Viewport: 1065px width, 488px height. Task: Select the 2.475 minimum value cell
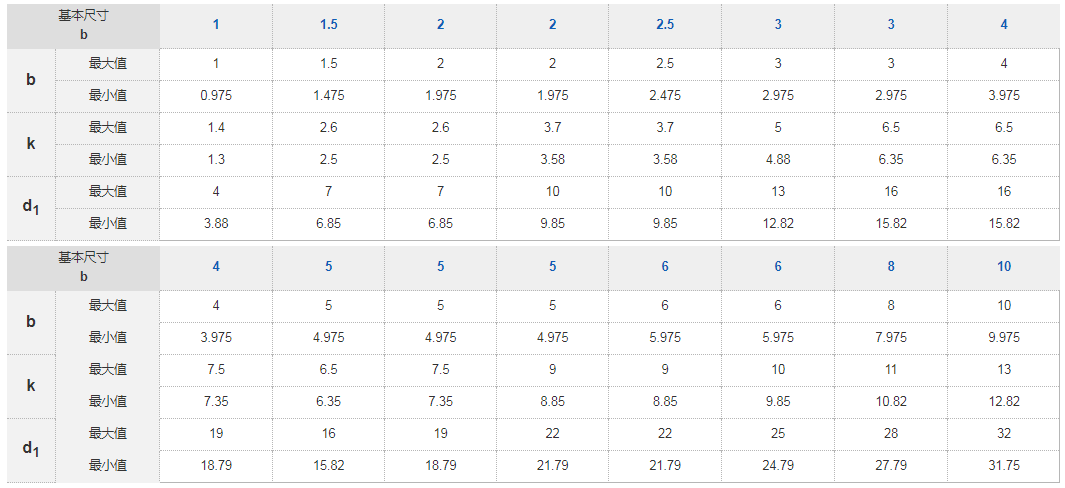665,96
